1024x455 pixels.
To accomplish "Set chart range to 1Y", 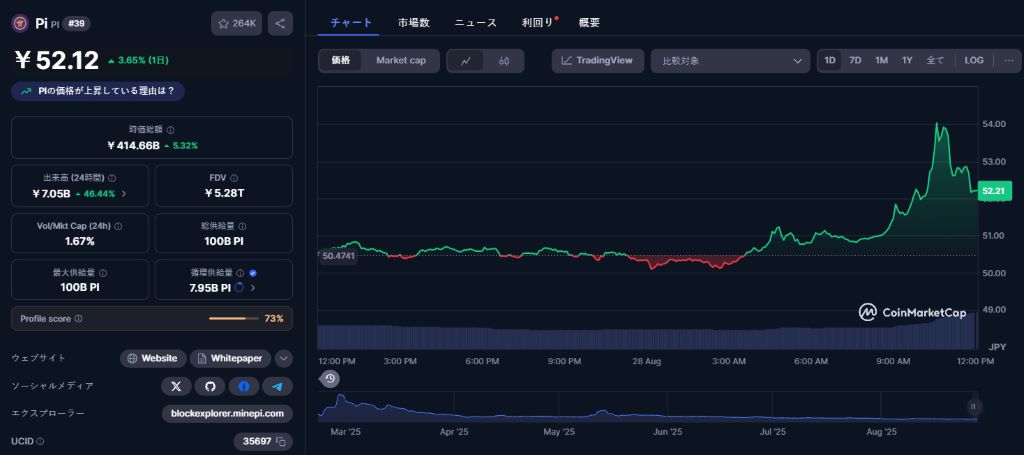I will 907,61.
